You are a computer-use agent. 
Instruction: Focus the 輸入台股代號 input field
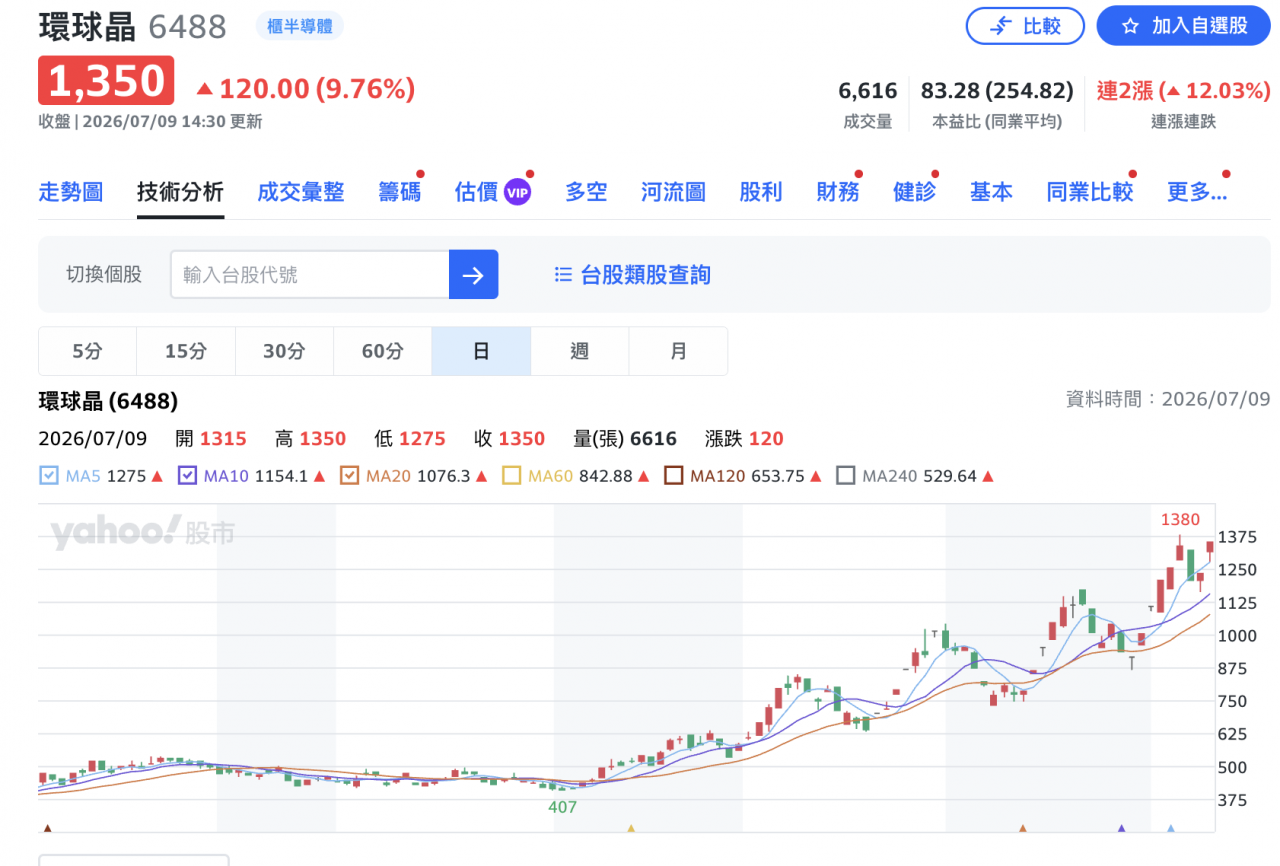tap(309, 275)
